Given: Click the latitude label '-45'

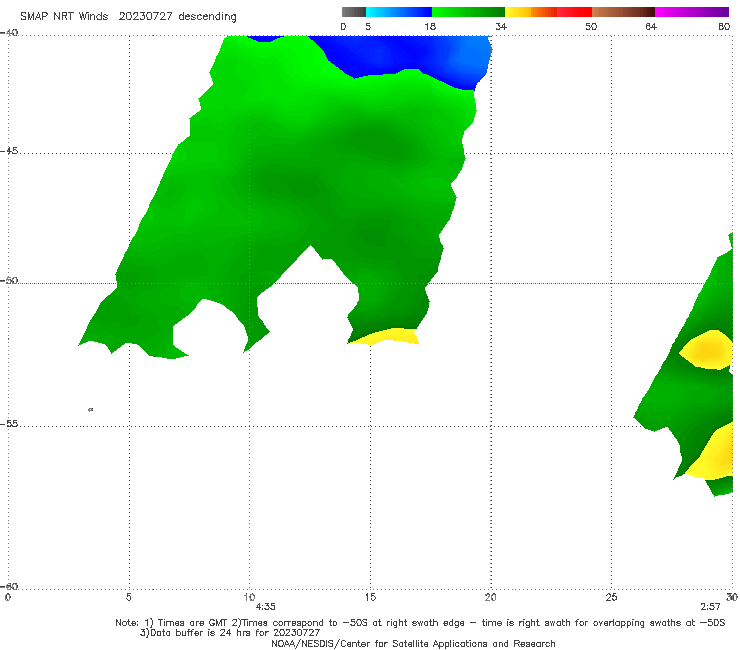Looking at the screenshot, I should point(9,151).
